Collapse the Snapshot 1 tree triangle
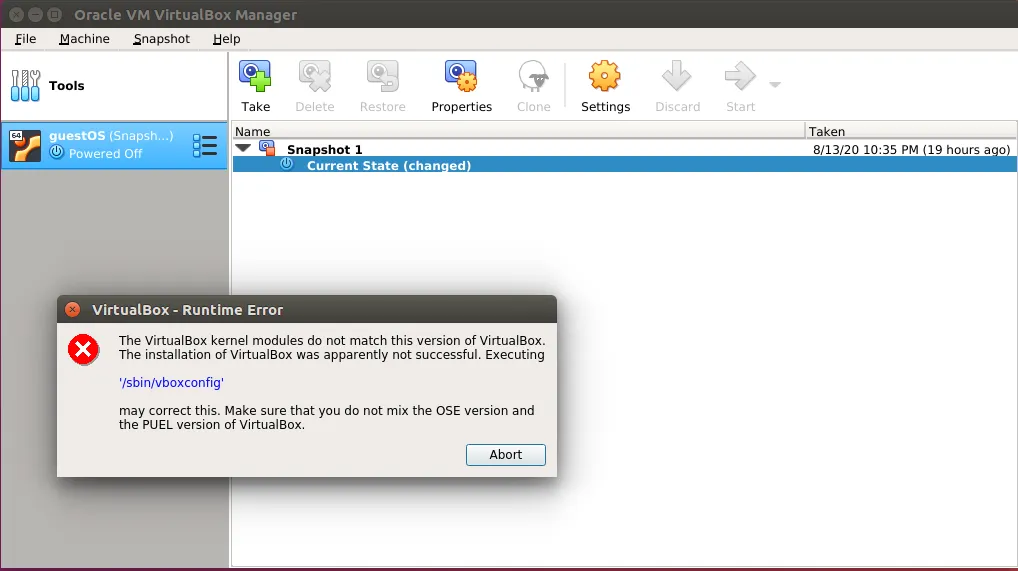Viewport: 1018px width, 571px height. point(243,148)
